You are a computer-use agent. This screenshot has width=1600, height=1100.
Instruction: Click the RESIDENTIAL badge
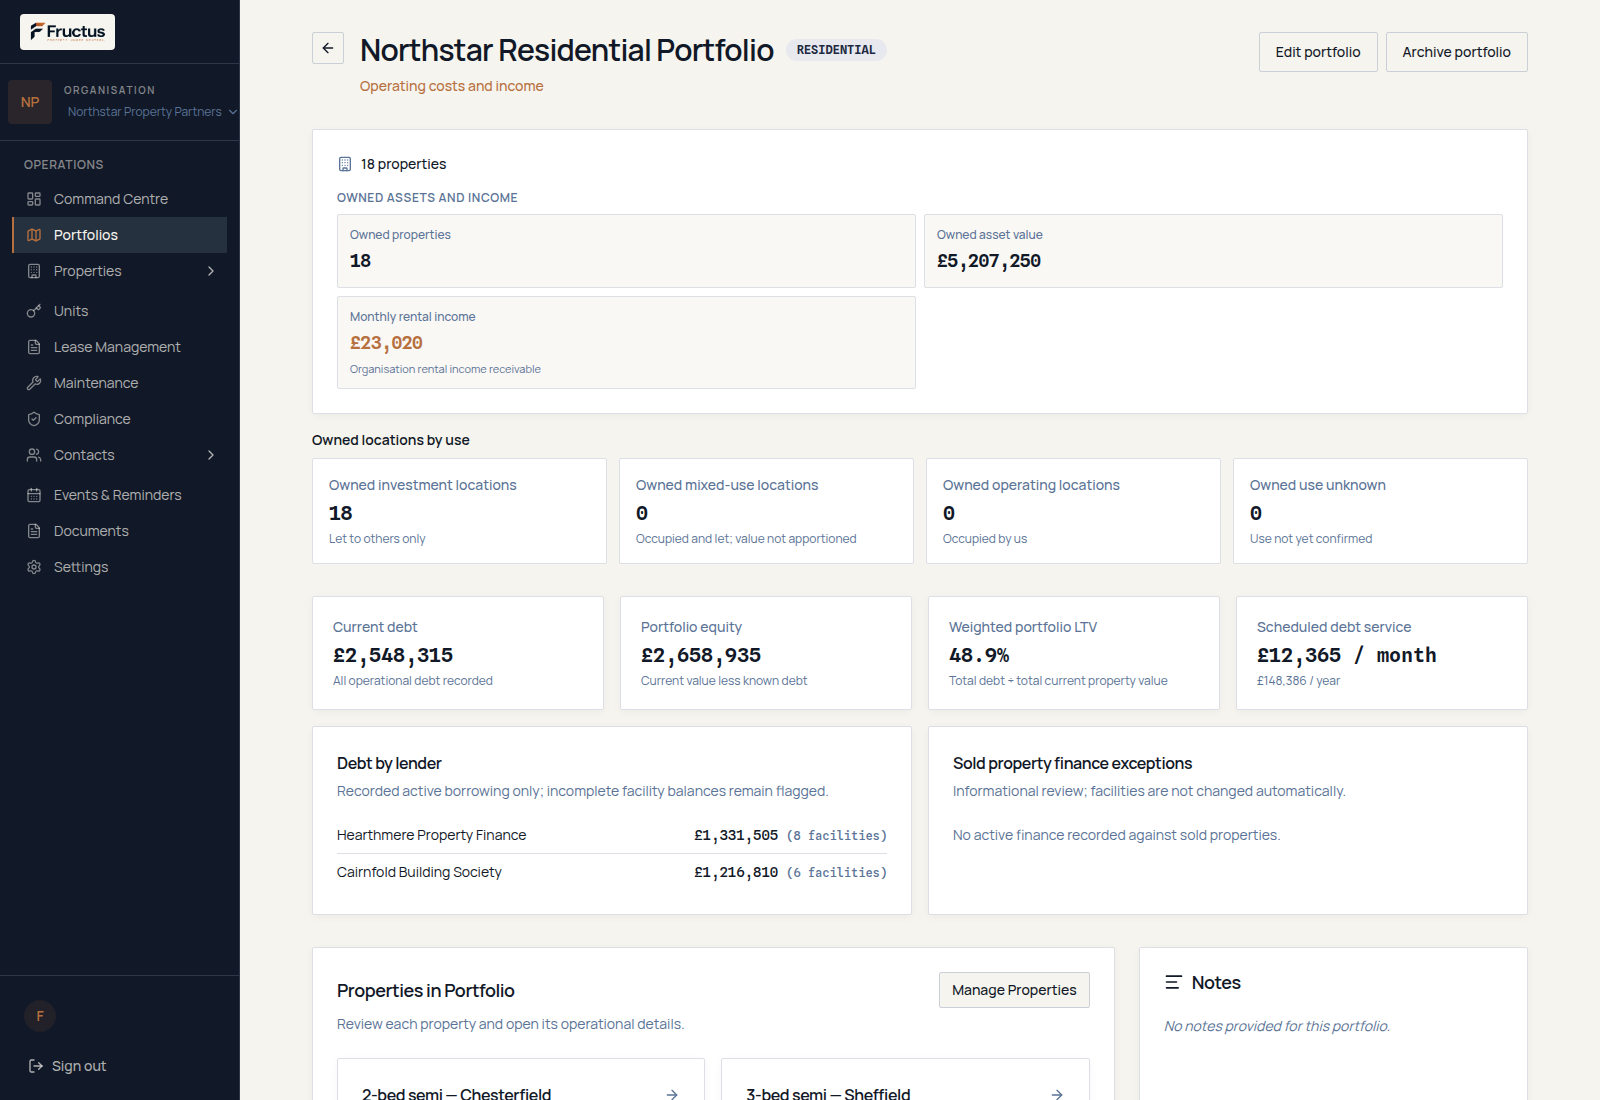coord(836,50)
